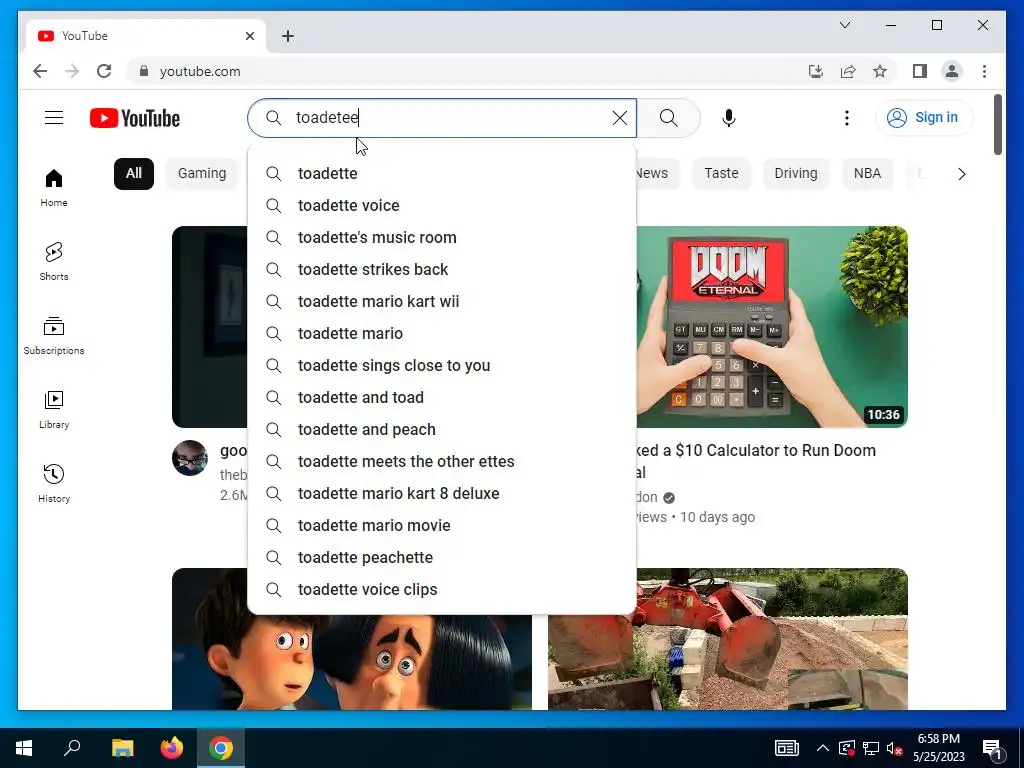Open Library in the sidebar

click(x=54, y=409)
